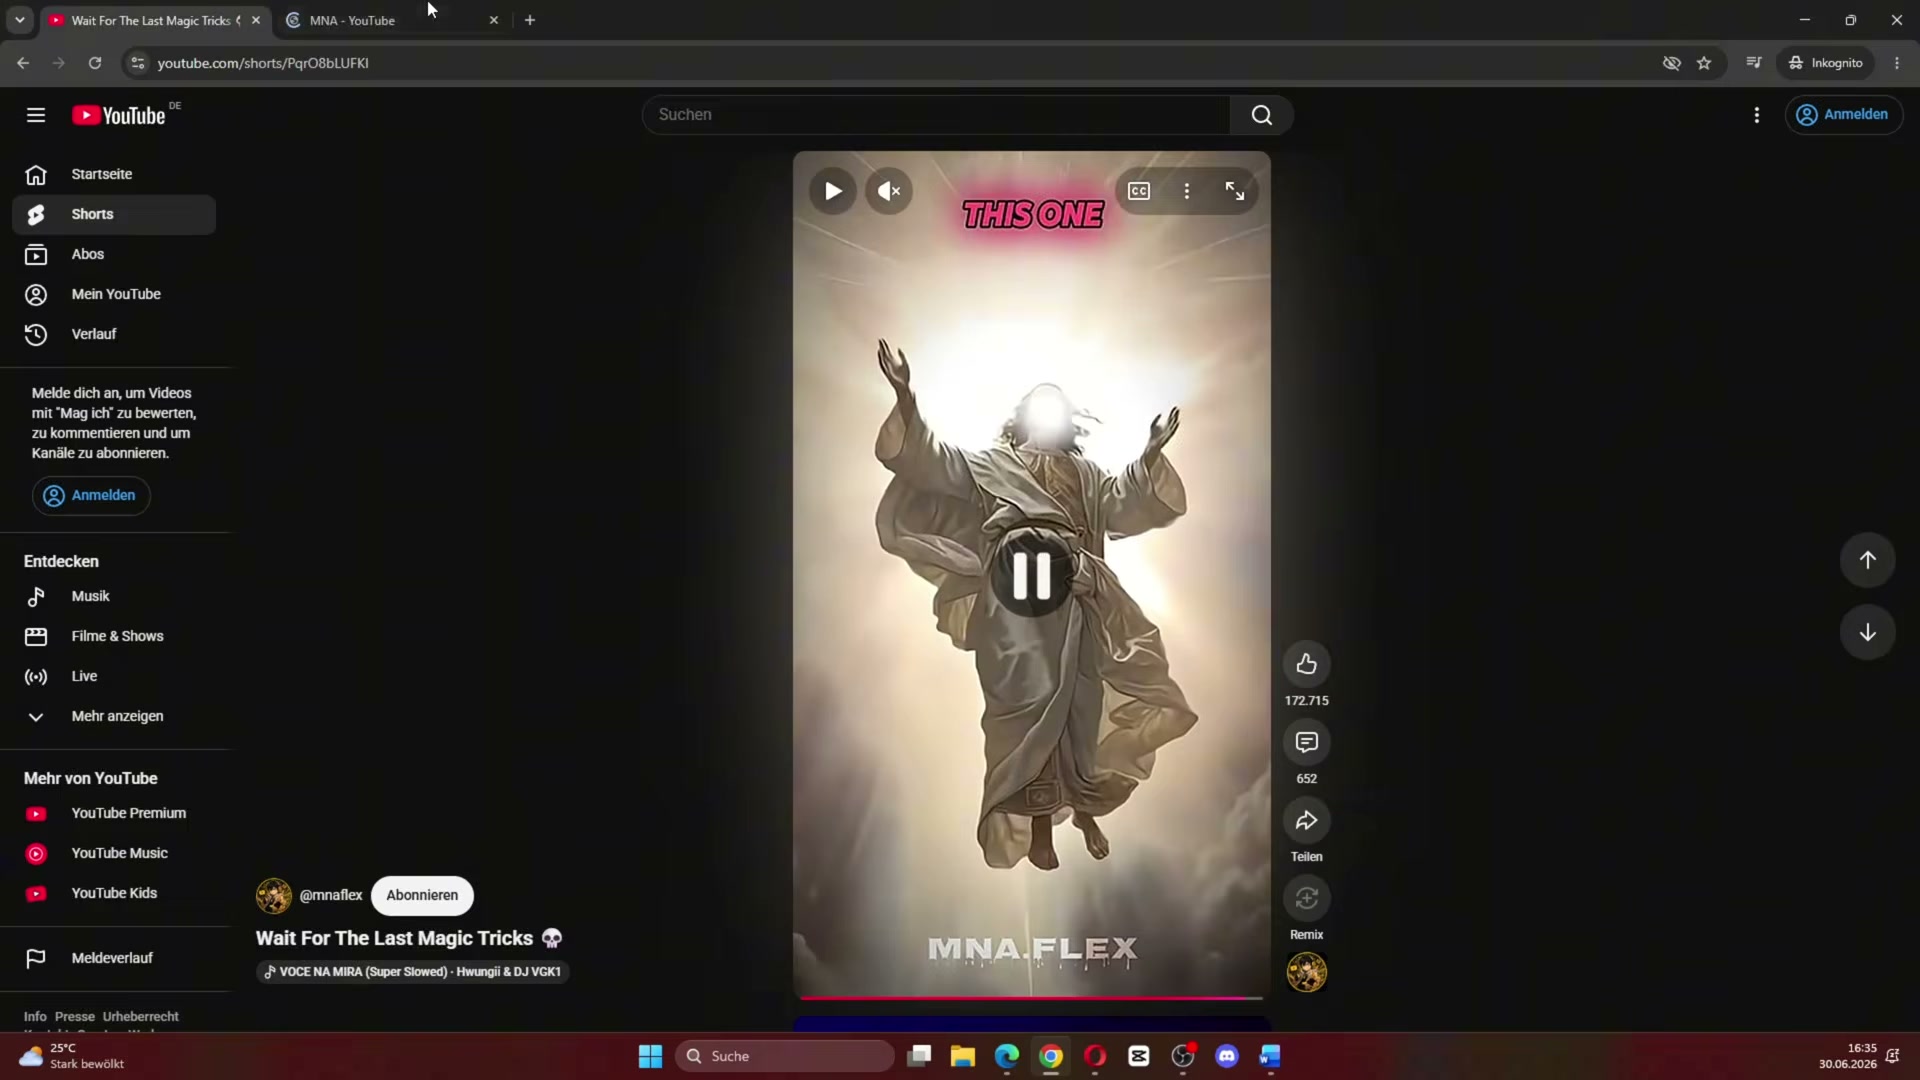Open Verlauf history page
This screenshot has width=1920, height=1080.
coord(114,334)
